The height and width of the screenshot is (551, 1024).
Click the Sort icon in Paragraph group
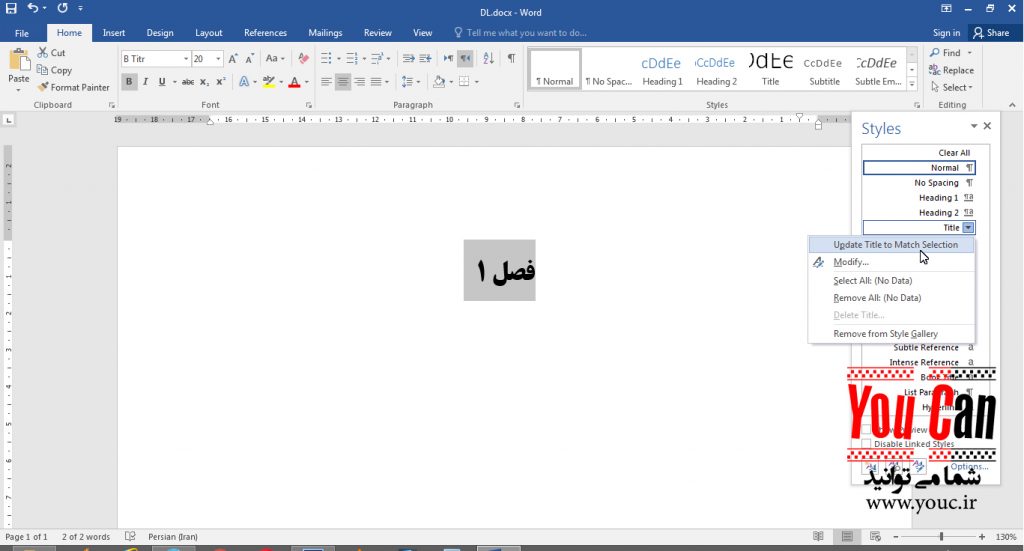(x=487, y=59)
